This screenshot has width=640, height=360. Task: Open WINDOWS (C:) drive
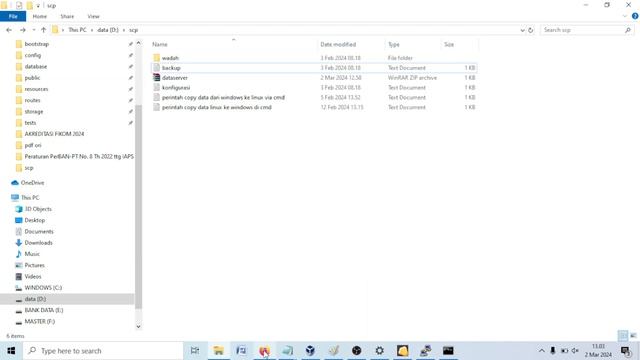[43, 287]
